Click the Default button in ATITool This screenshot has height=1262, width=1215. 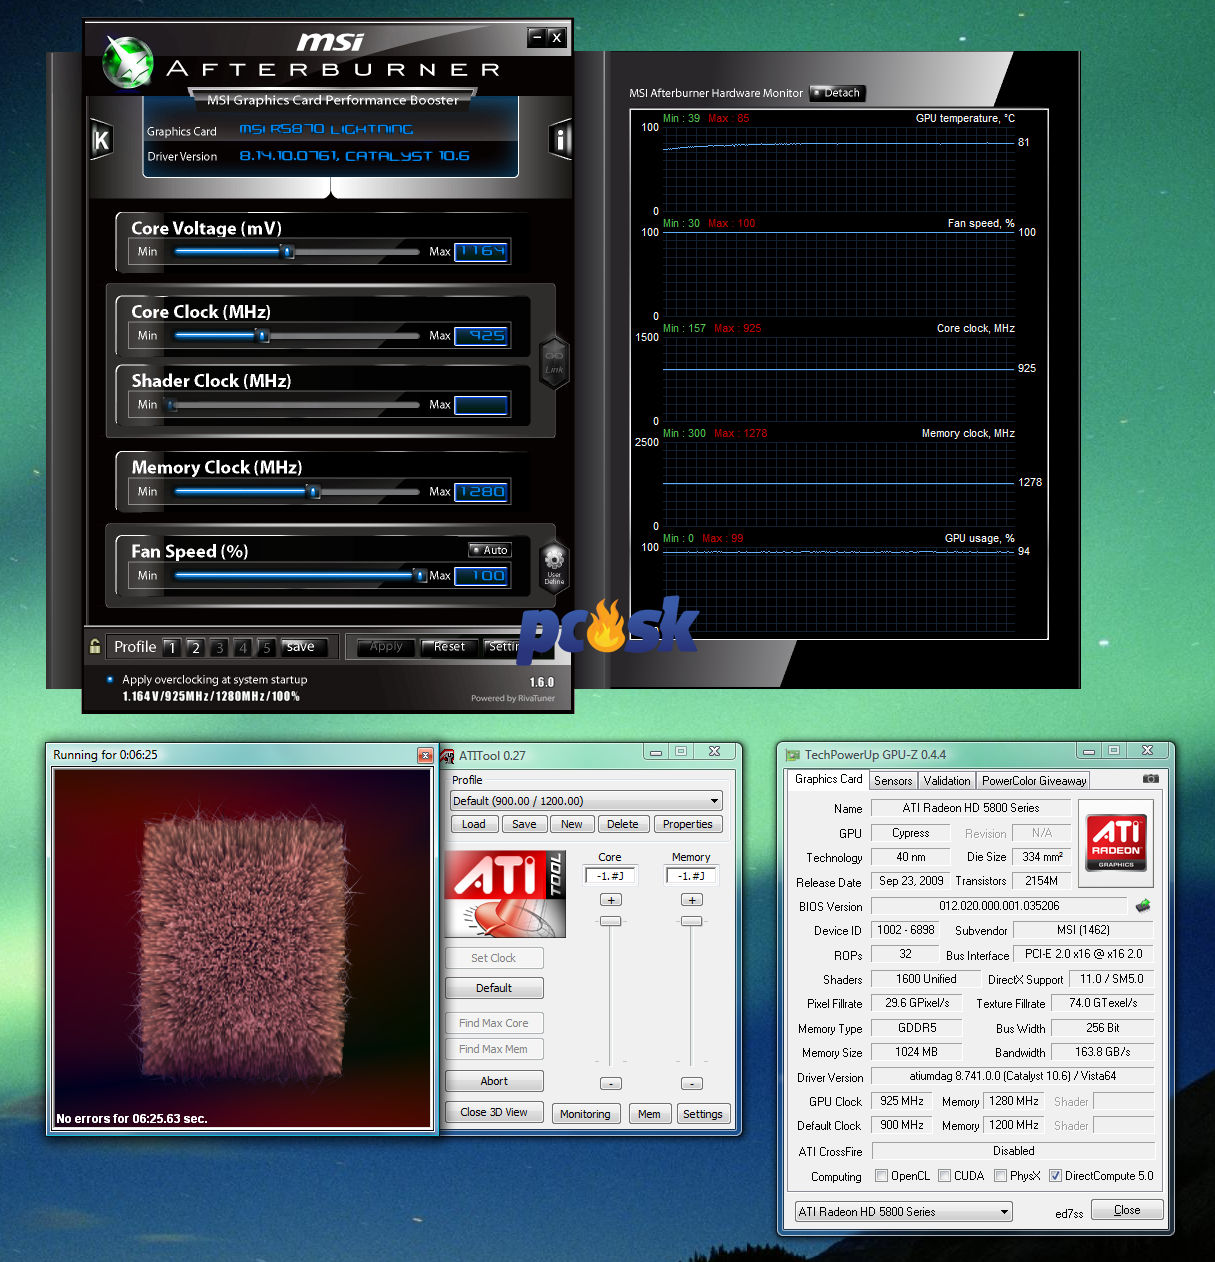pos(494,988)
